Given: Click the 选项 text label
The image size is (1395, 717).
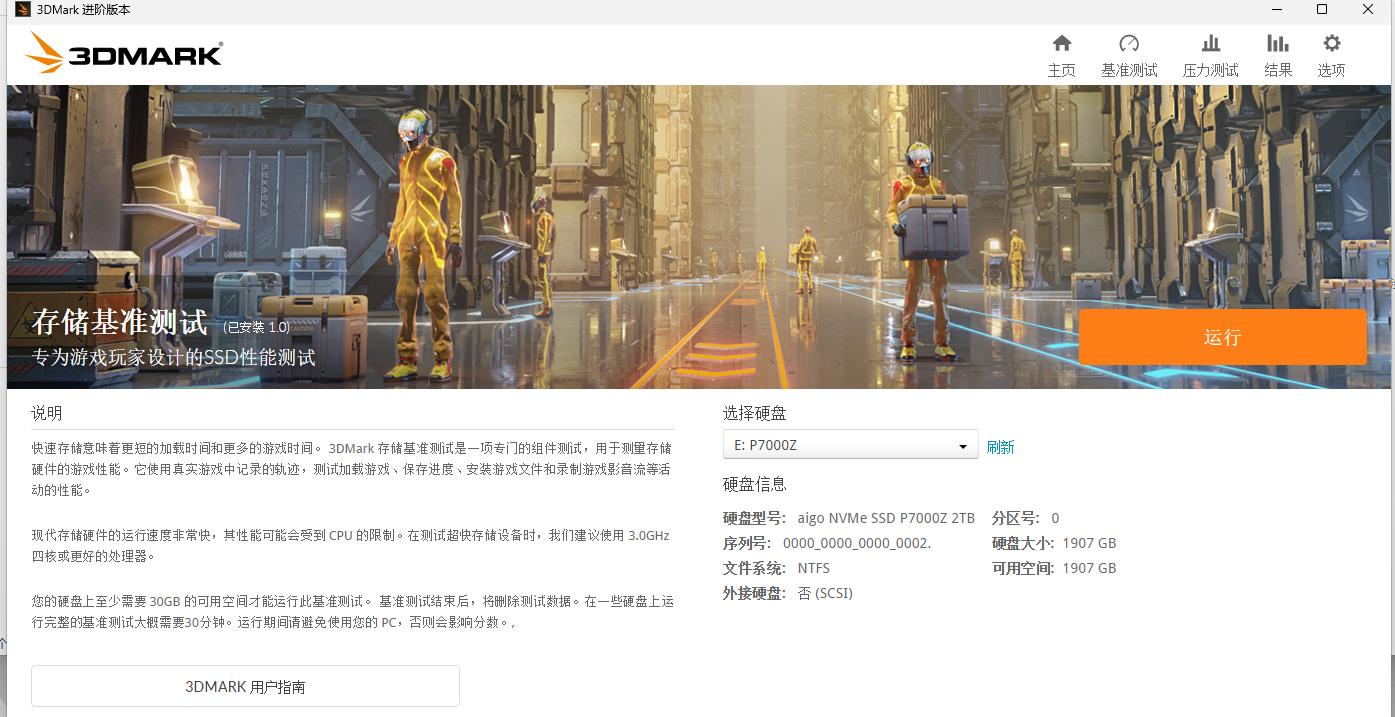Looking at the screenshot, I should (x=1331, y=70).
